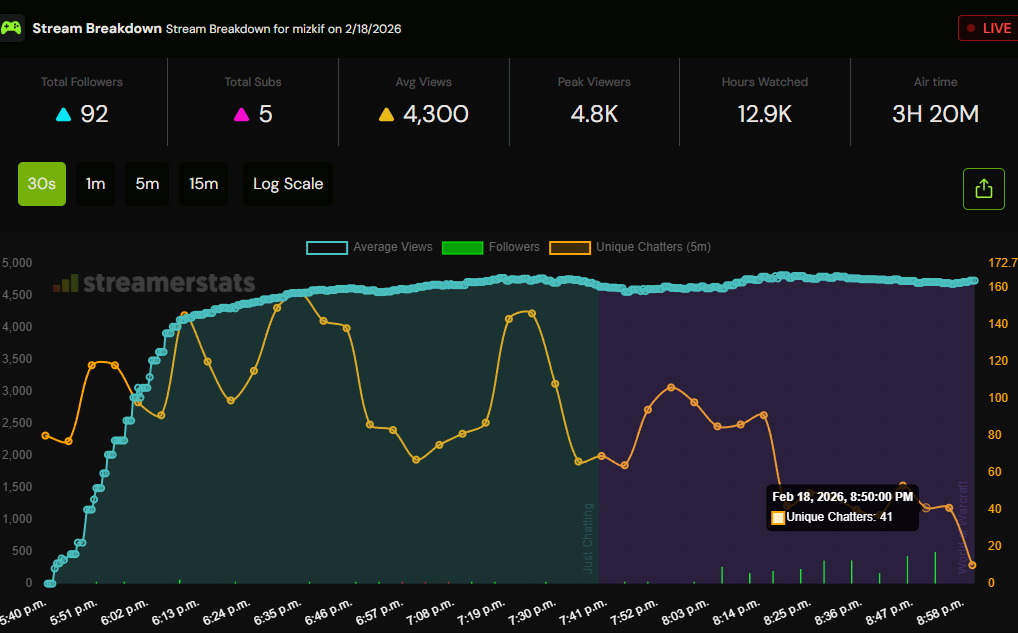Click the first orange chatters data point
The height and width of the screenshot is (633, 1018).
point(45,436)
